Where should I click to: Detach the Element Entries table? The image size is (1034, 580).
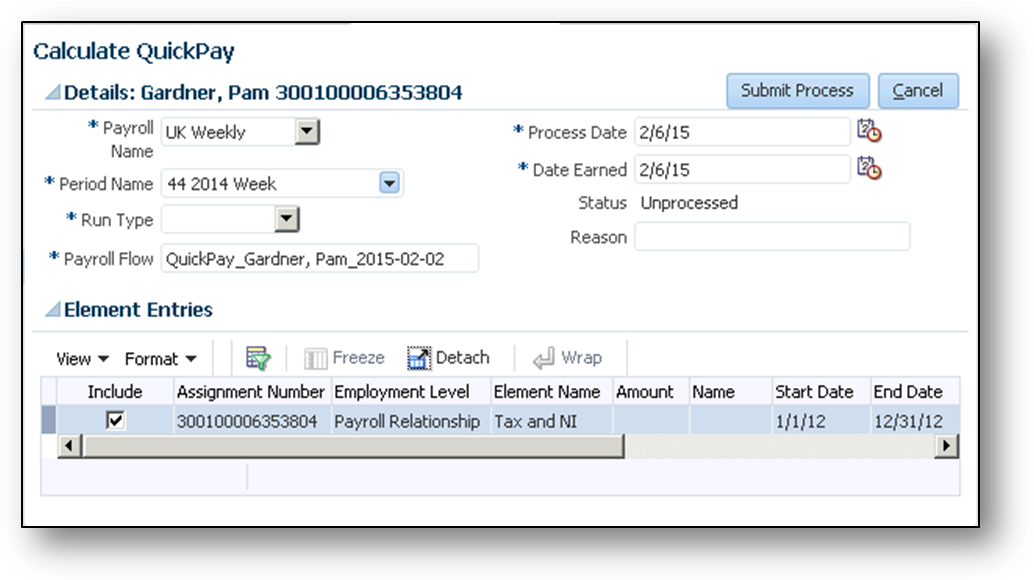coord(448,358)
